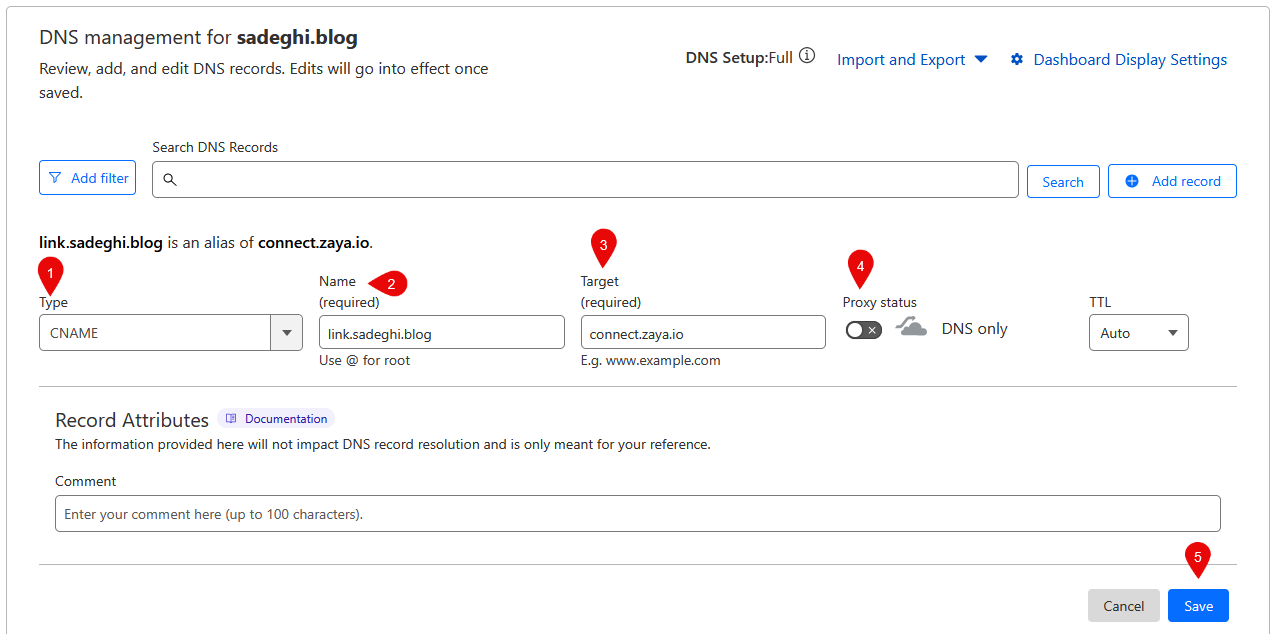Open Dashboard Display Settings

[x=1130, y=60]
